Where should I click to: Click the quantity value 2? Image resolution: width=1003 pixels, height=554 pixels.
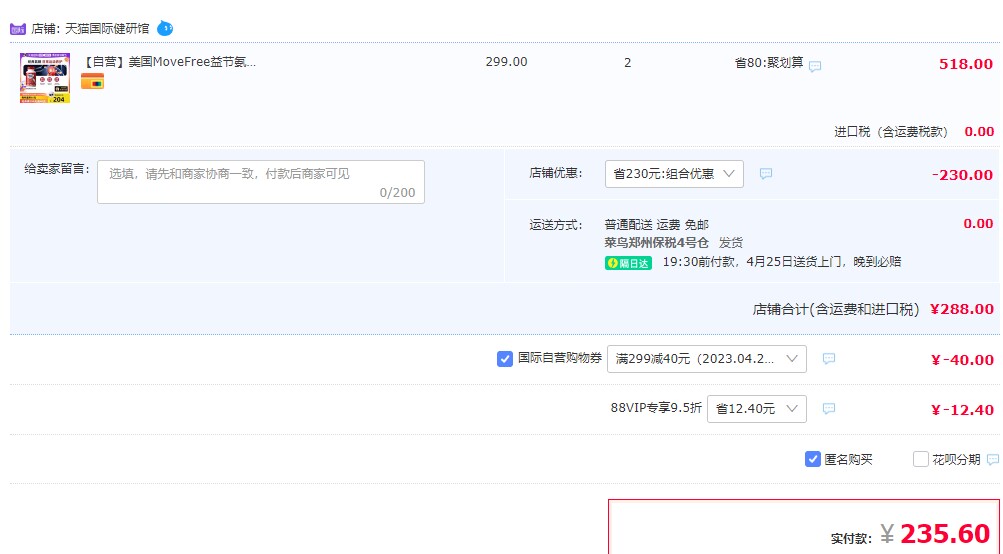click(x=628, y=63)
